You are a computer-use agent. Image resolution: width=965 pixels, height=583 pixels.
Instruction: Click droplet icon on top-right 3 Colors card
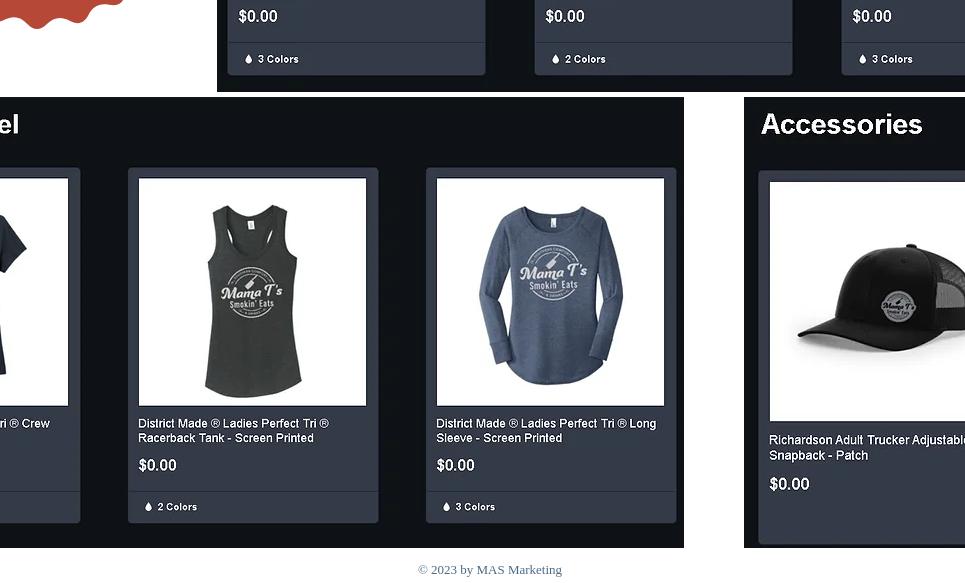863,59
